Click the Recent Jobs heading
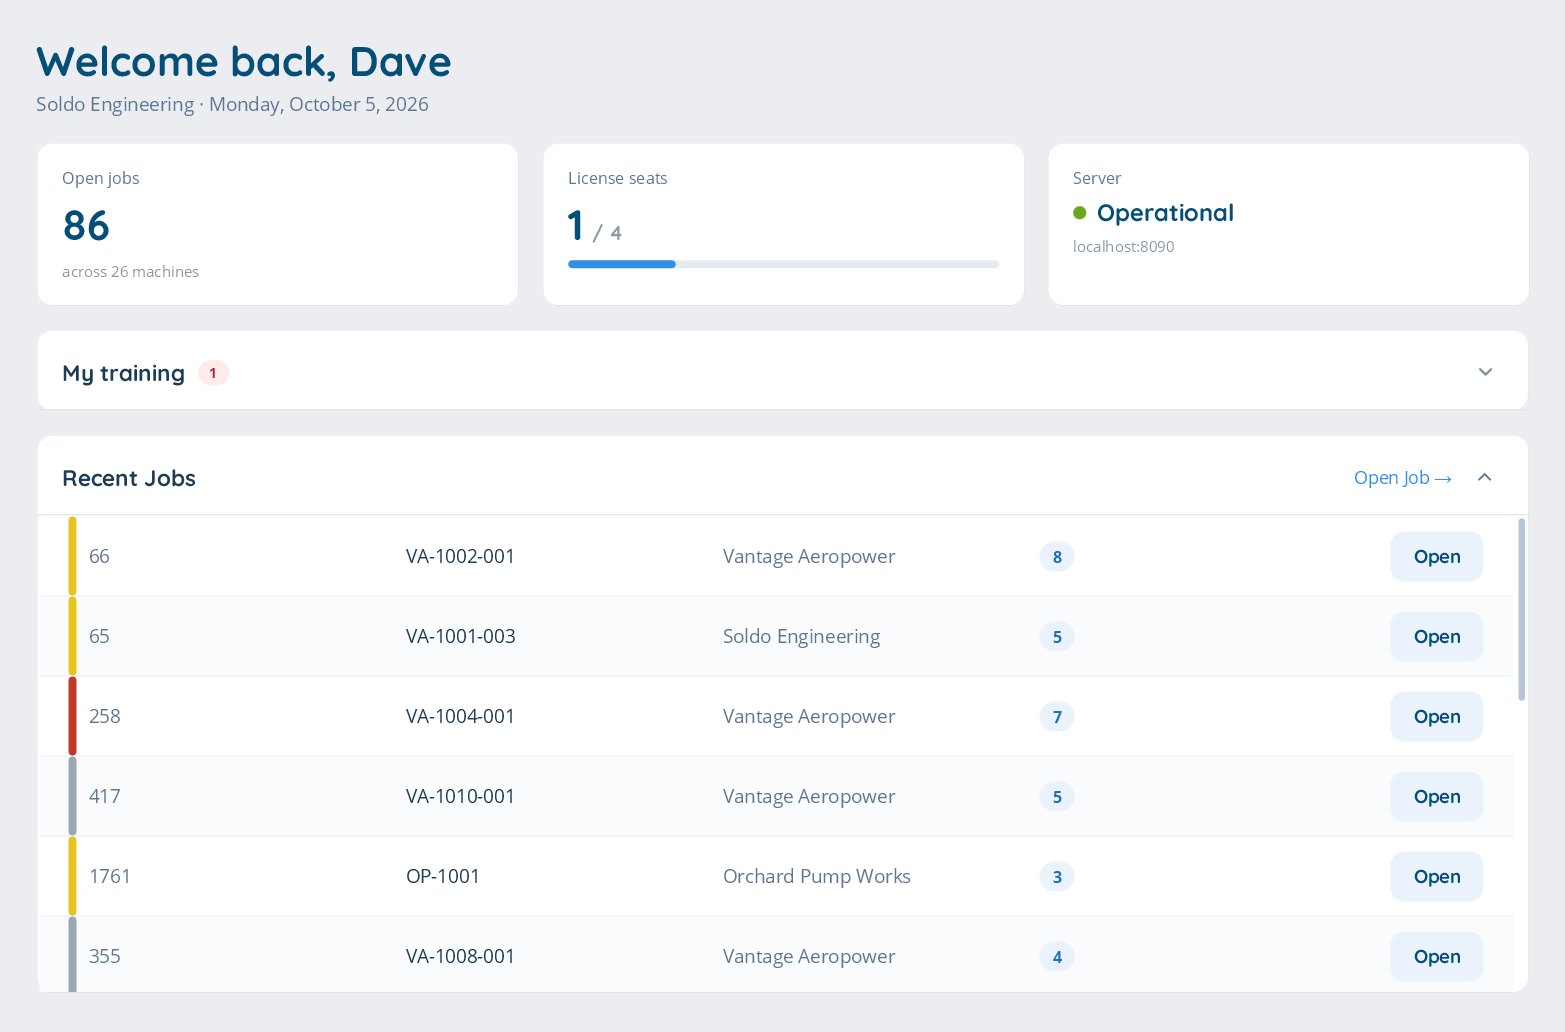This screenshot has width=1565, height=1032. coord(129,478)
